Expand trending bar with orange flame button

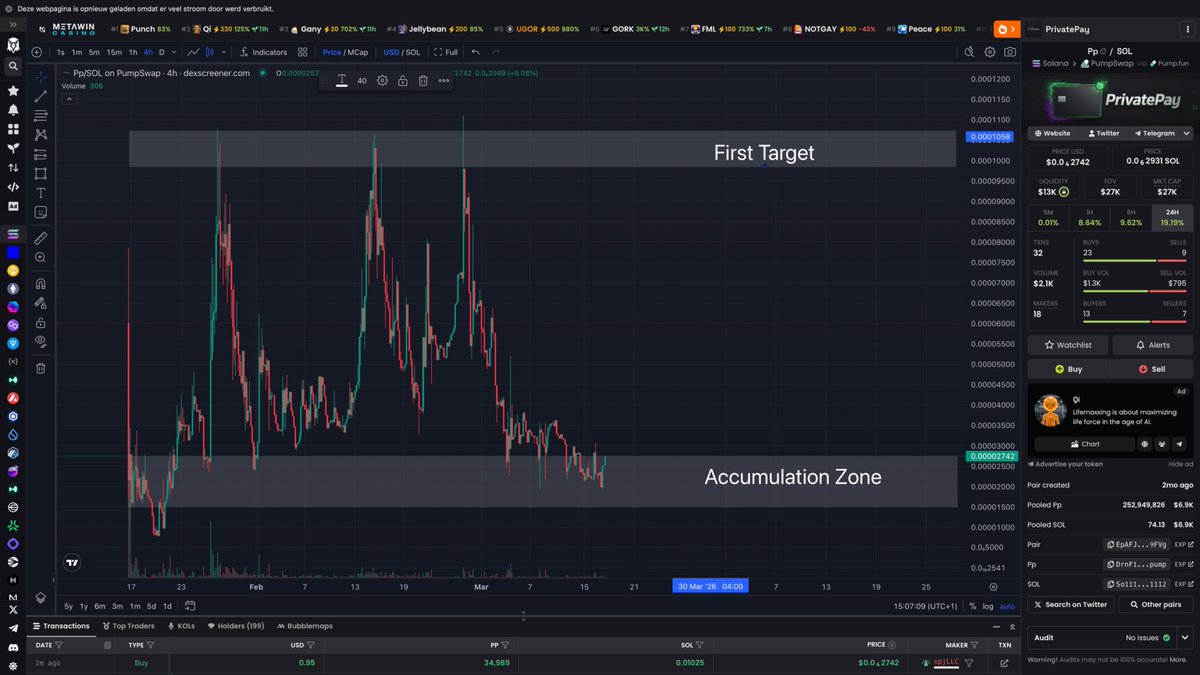pyautogui.click(x=1005, y=29)
